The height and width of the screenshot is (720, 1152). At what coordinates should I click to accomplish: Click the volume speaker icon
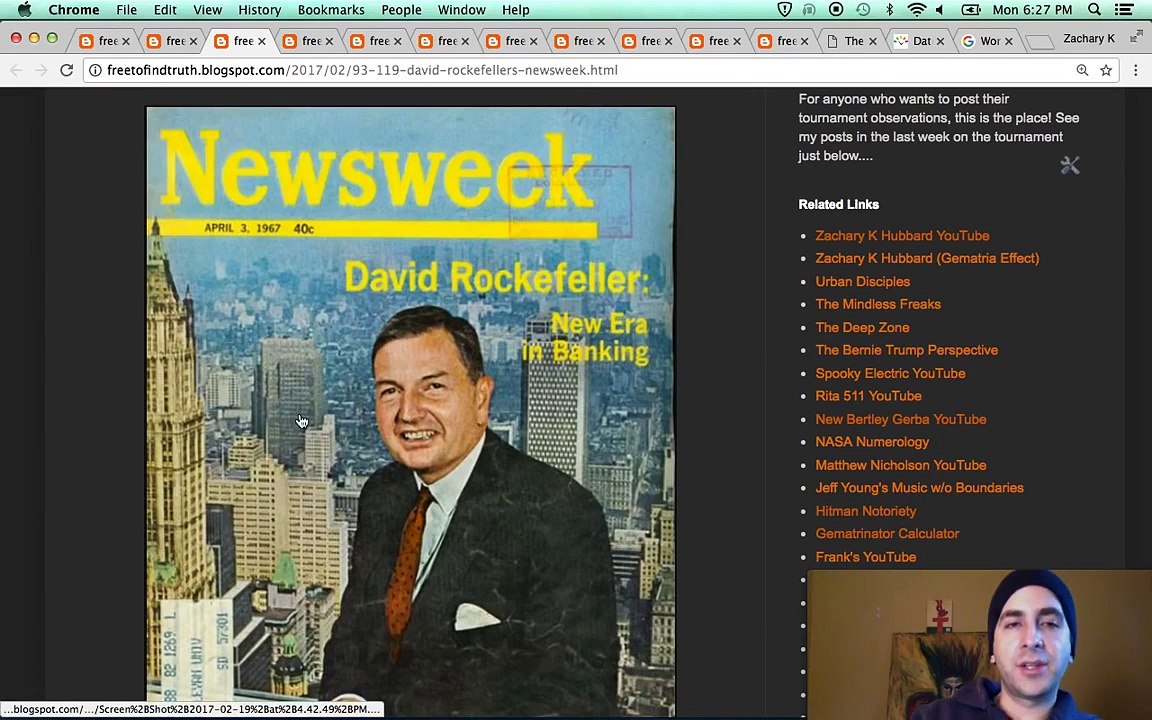940,10
